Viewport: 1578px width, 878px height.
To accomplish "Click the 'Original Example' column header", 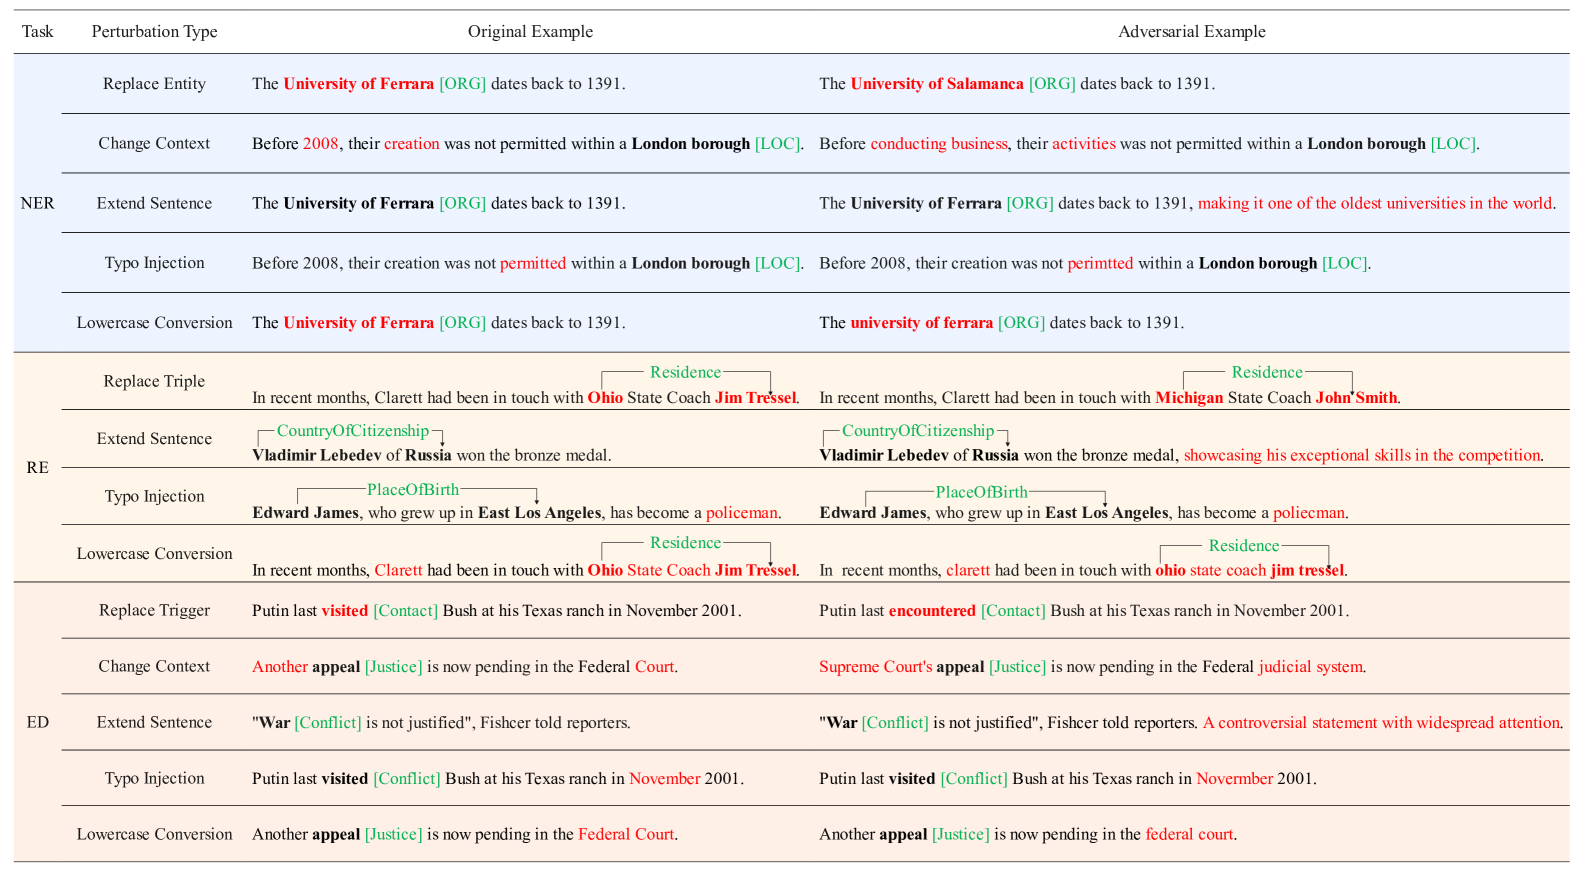I will click(530, 32).
